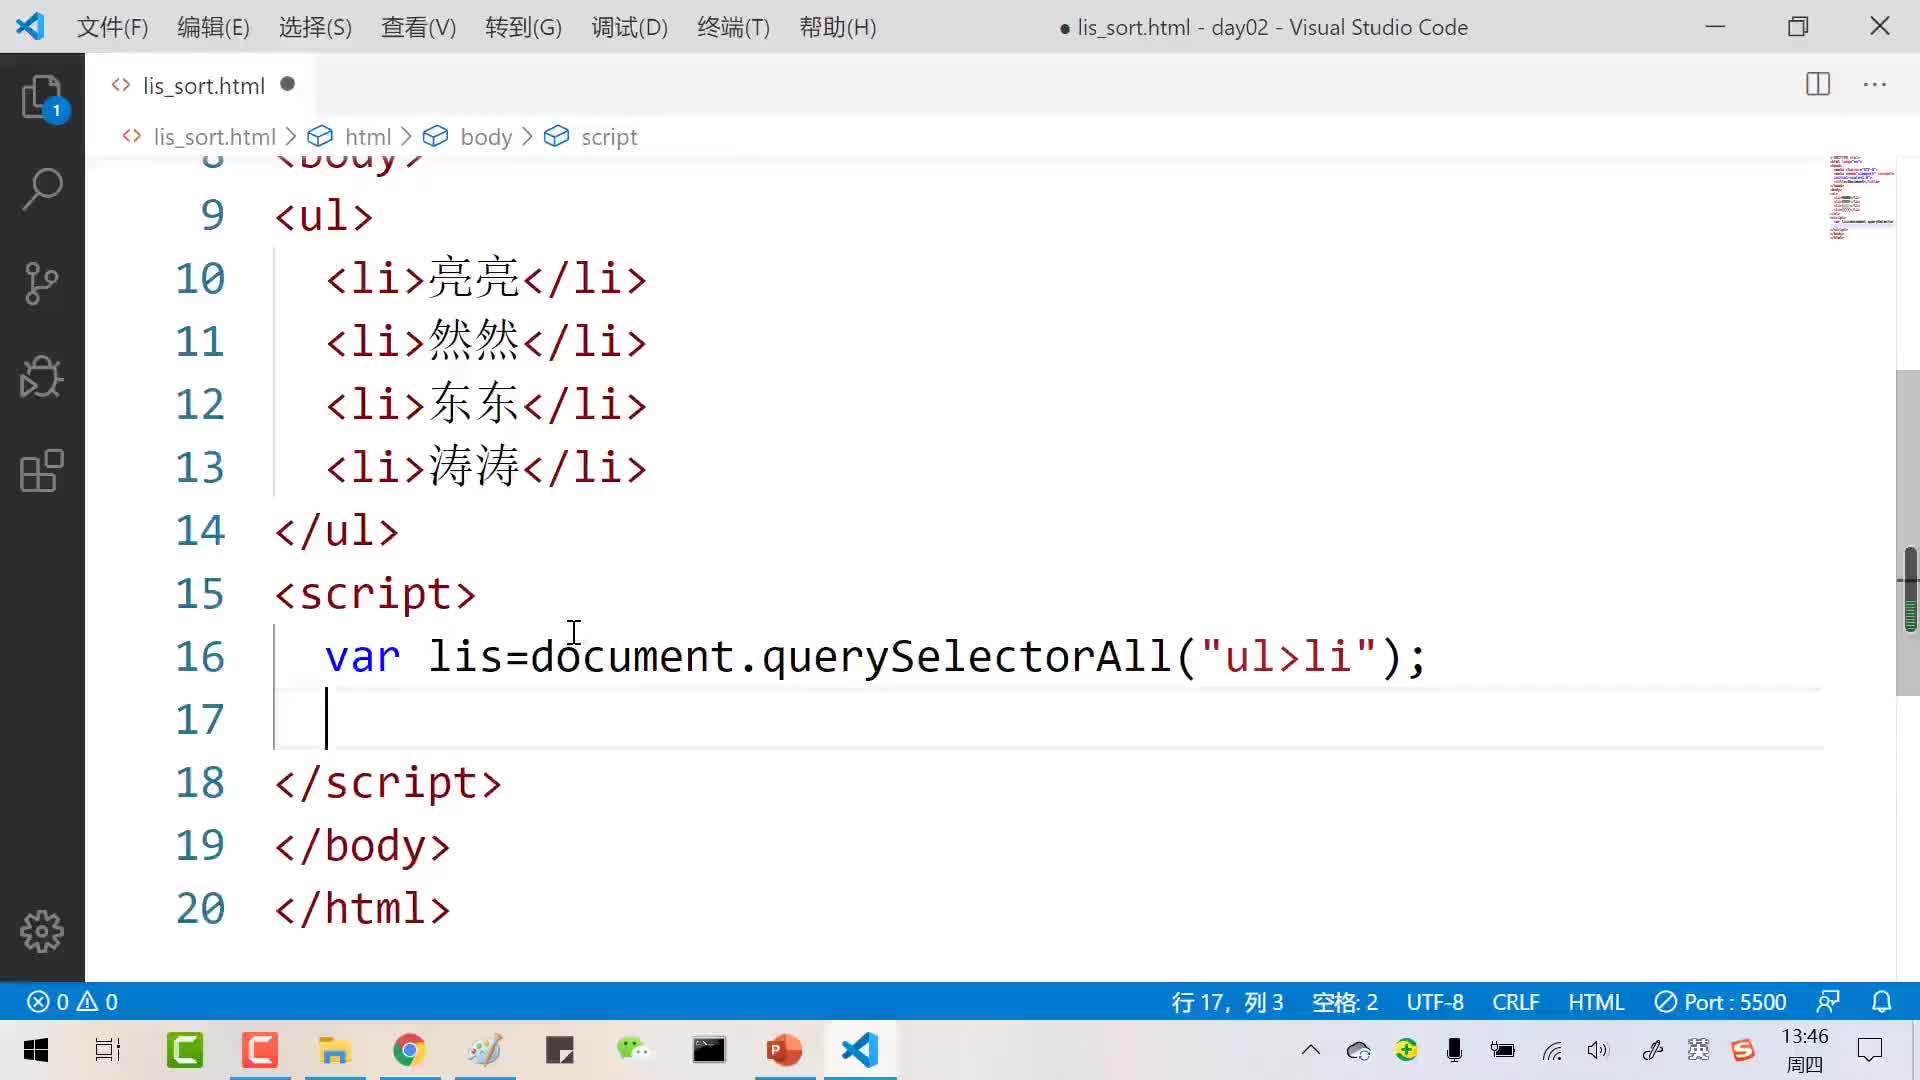1920x1080 pixels.
Task: Launch Google Chrome from the taskbar
Action: 409,1050
